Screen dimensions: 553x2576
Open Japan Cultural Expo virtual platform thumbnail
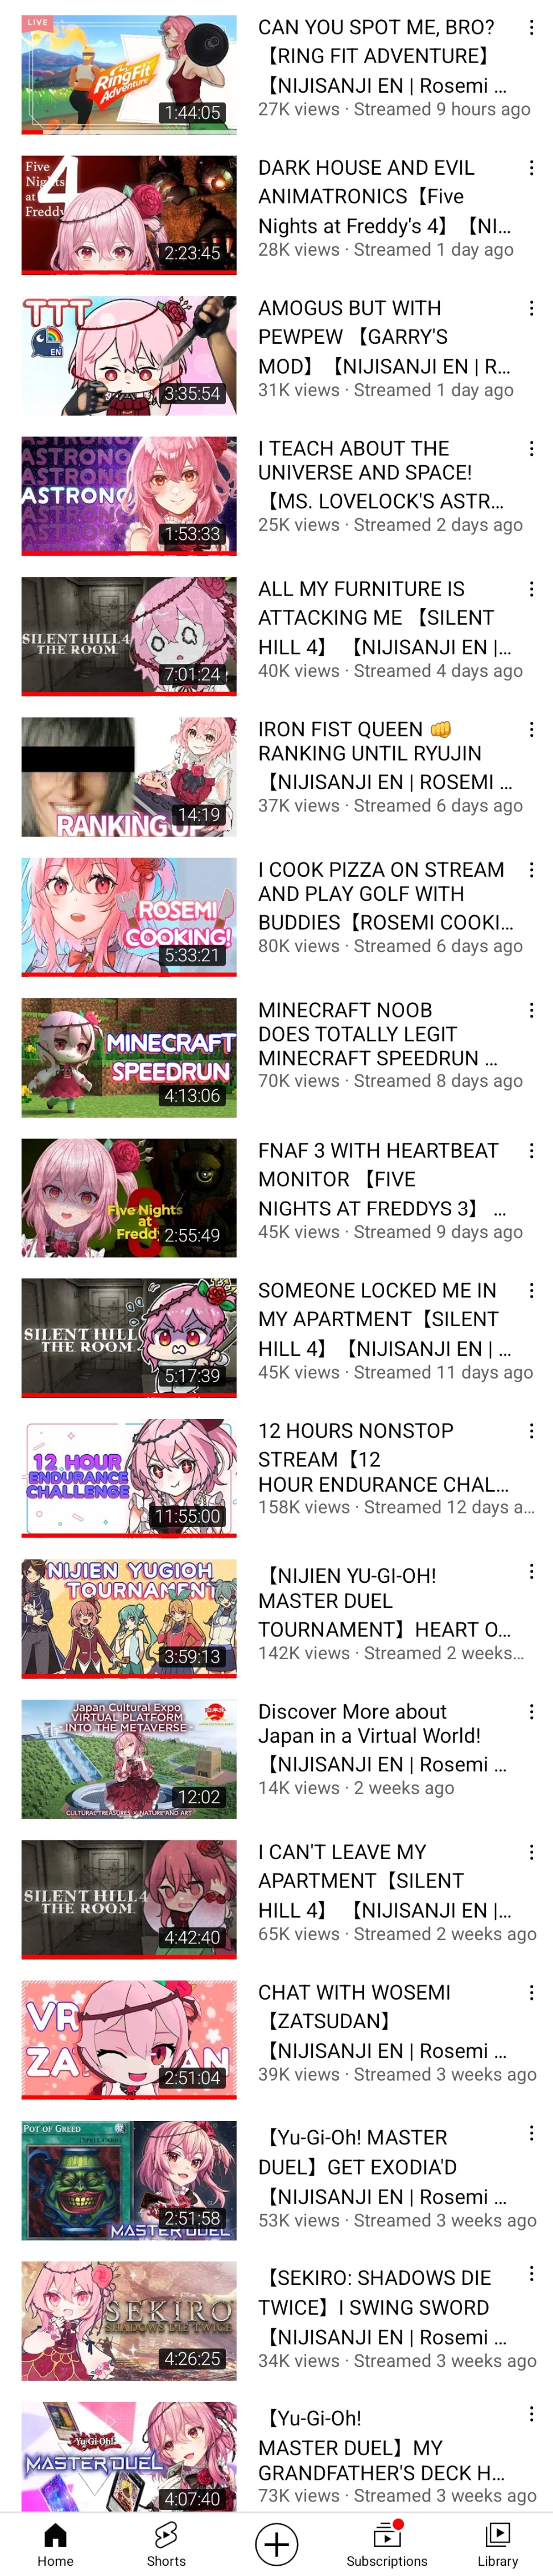tap(129, 1759)
